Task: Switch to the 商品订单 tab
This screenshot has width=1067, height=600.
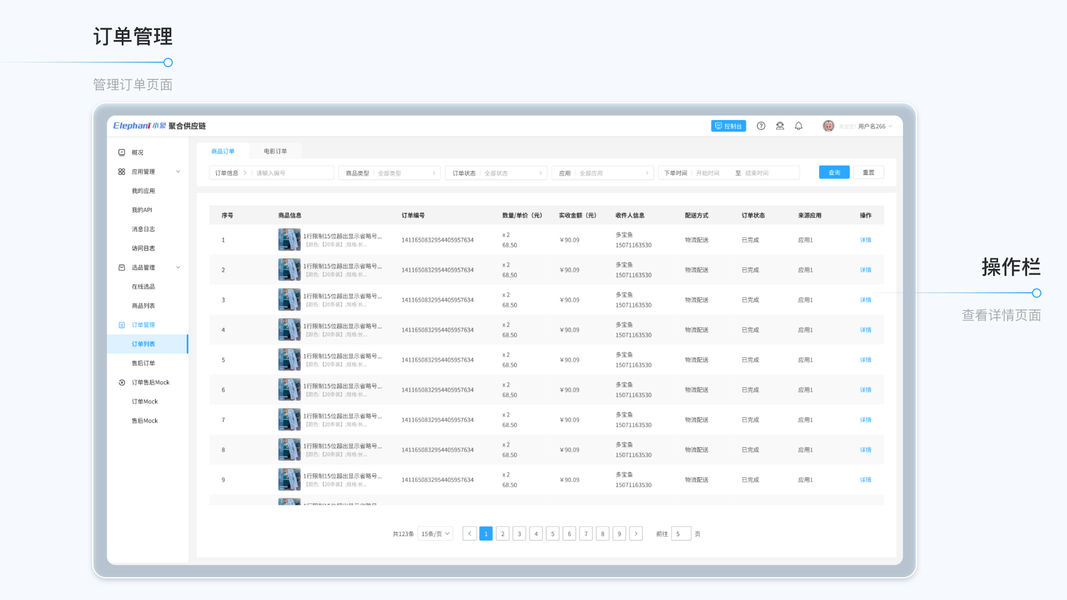Action: (x=223, y=151)
